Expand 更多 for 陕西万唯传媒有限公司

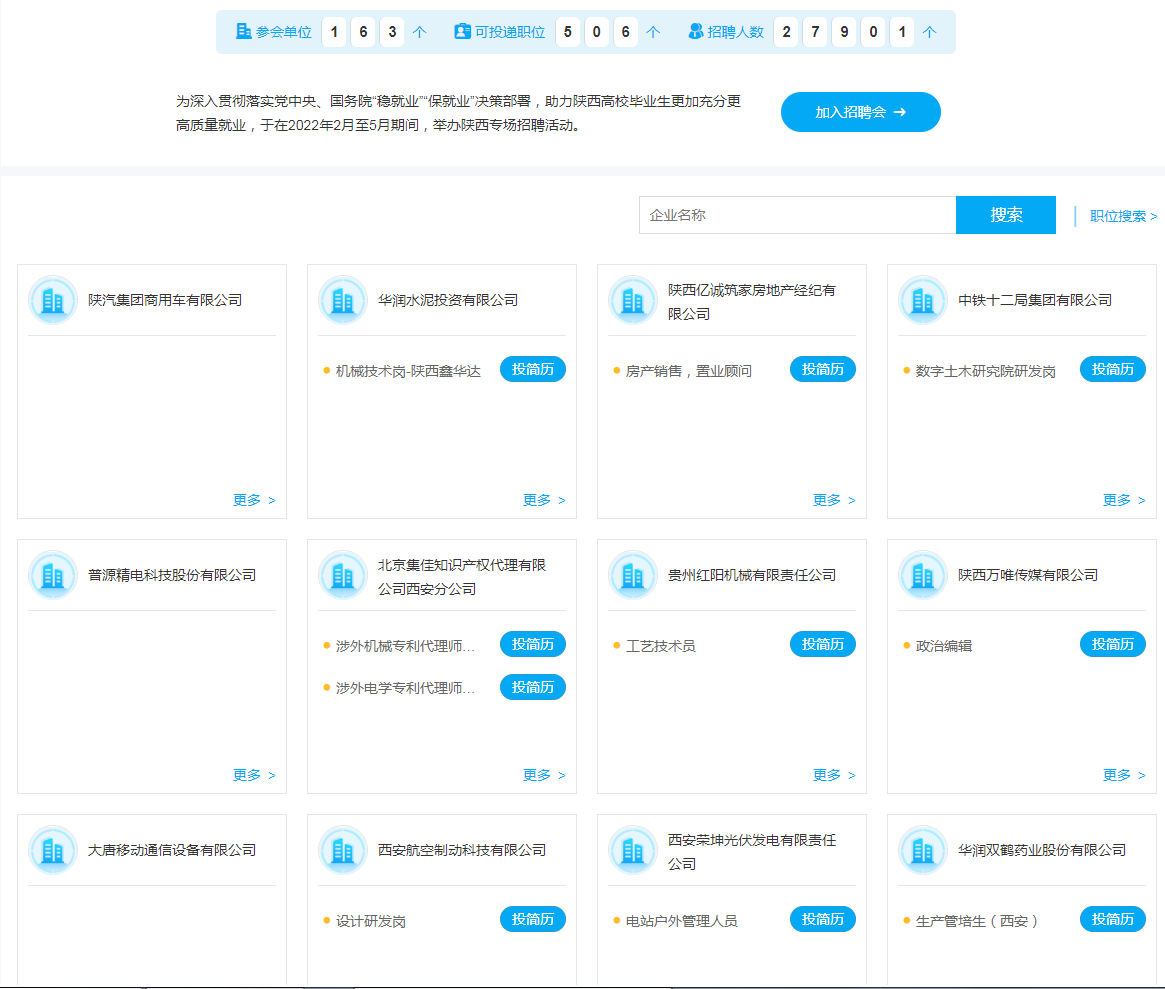[1124, 775]
